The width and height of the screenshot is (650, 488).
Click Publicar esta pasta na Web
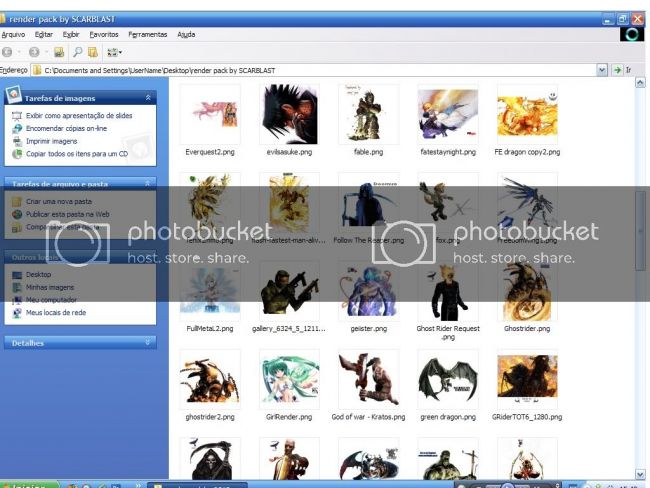68,214
